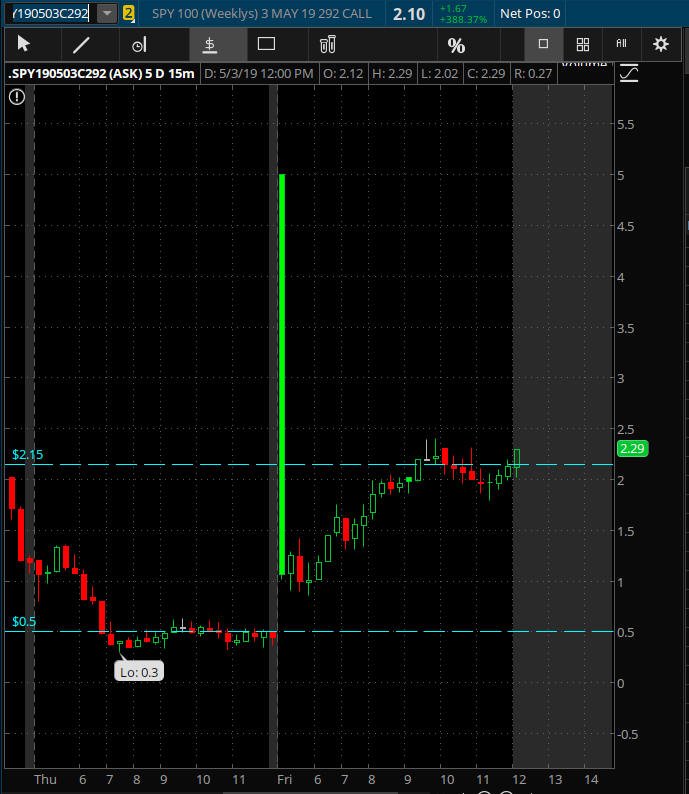
Task: Click the $2.15 price level label
Action: click(28, 455)
